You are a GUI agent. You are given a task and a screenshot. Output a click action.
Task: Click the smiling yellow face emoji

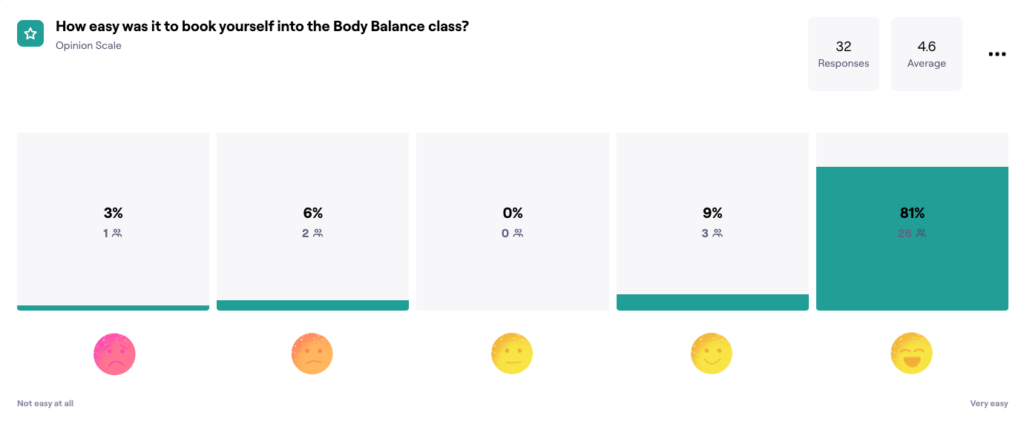pyautogui.click(x=711, y=354)
